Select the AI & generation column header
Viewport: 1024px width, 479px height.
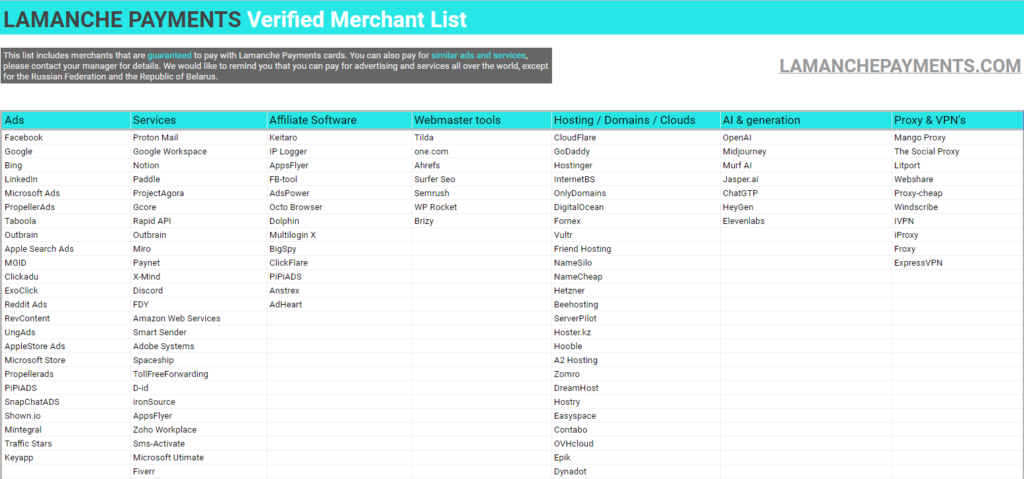806,120
